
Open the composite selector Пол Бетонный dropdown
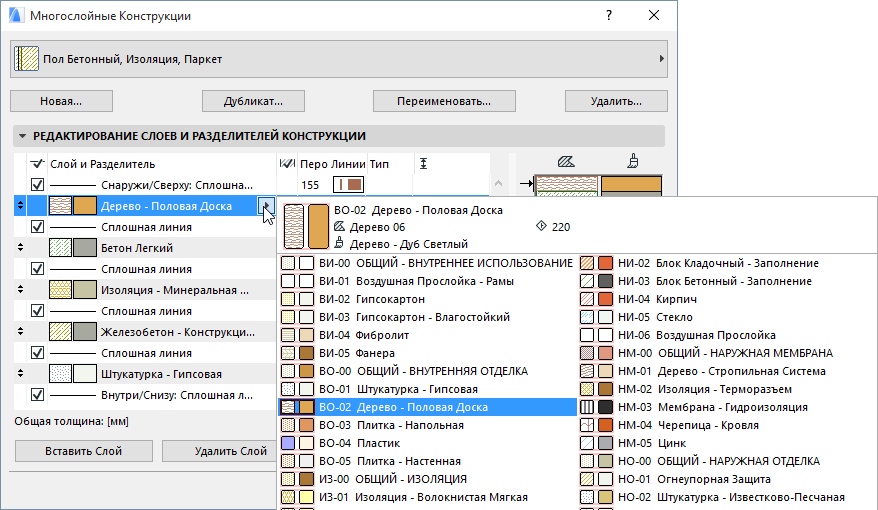339,59
